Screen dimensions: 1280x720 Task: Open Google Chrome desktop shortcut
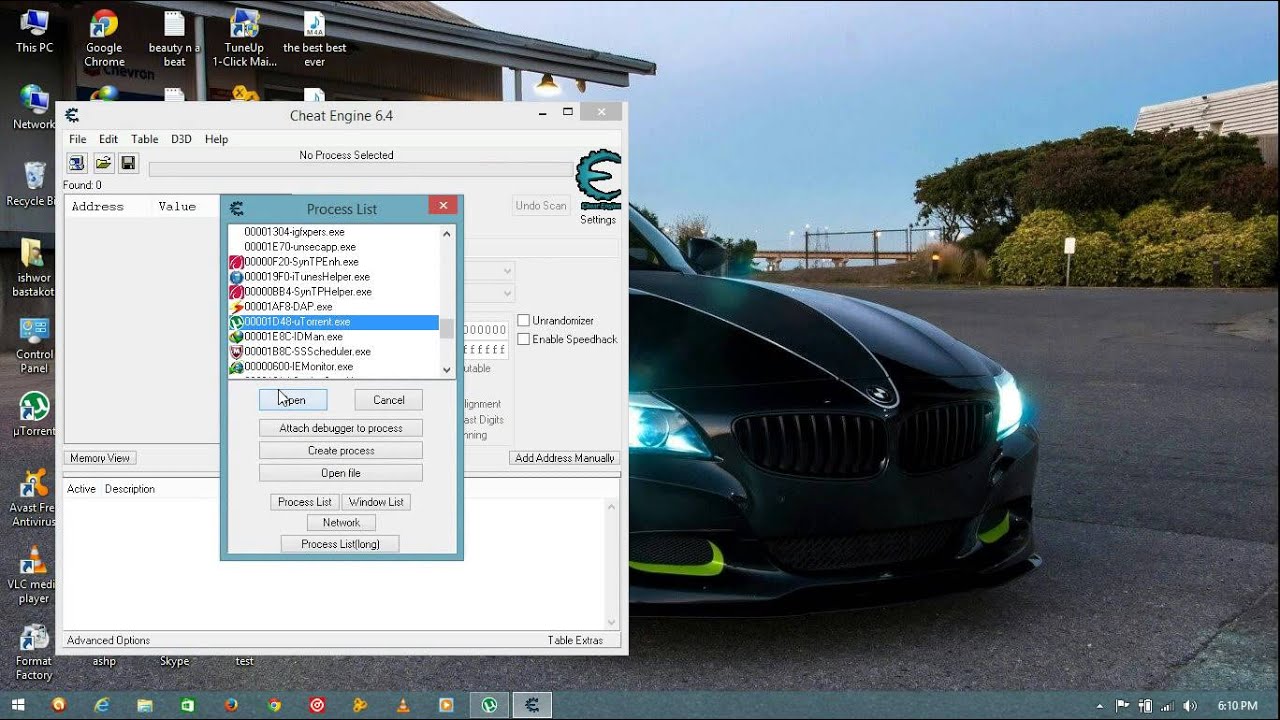[104, 38]
